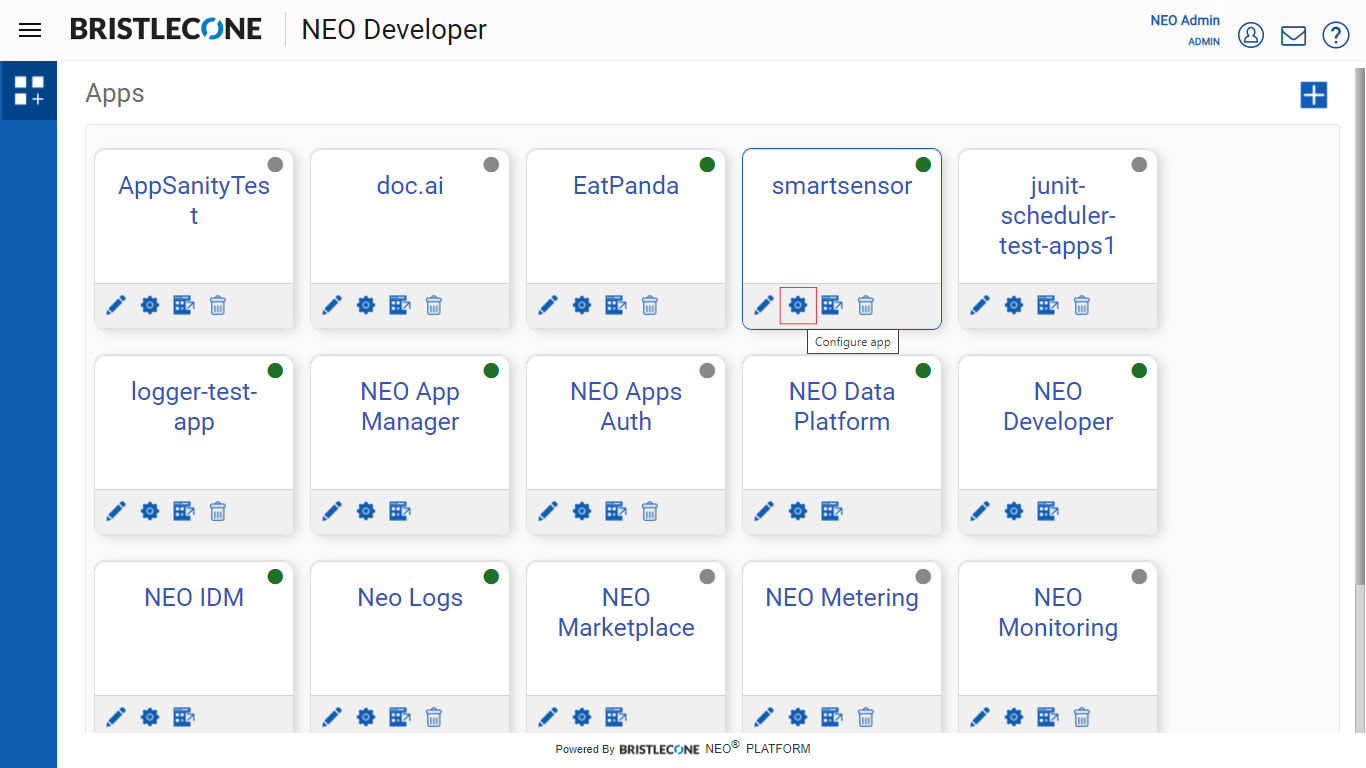Configure the Neo Logs app via gear icon
Screen dimensions: 1366x768
point(366,717)
